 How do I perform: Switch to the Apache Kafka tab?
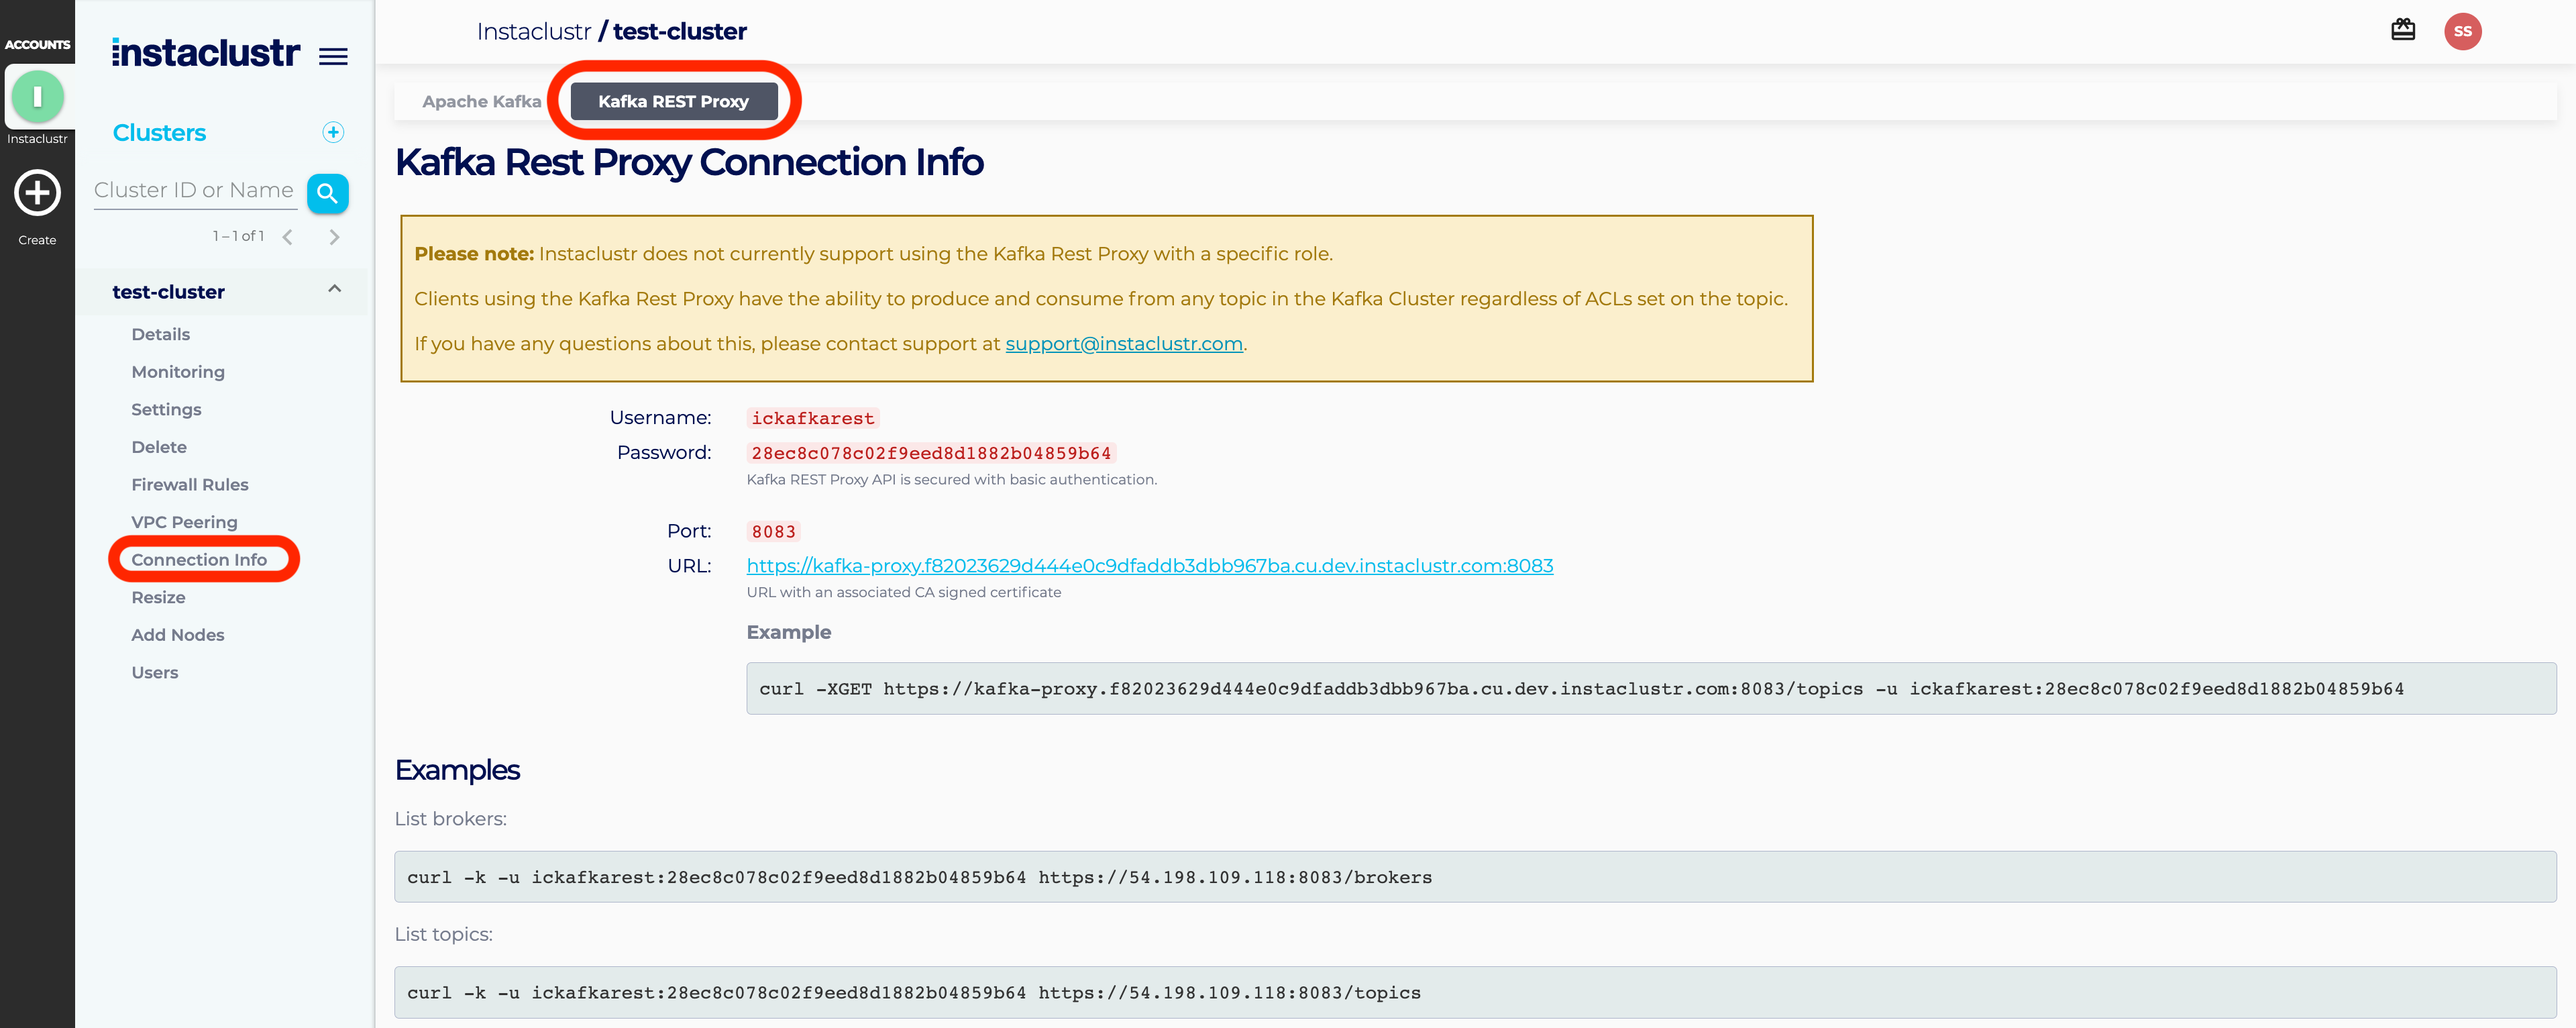coord(481,101)
